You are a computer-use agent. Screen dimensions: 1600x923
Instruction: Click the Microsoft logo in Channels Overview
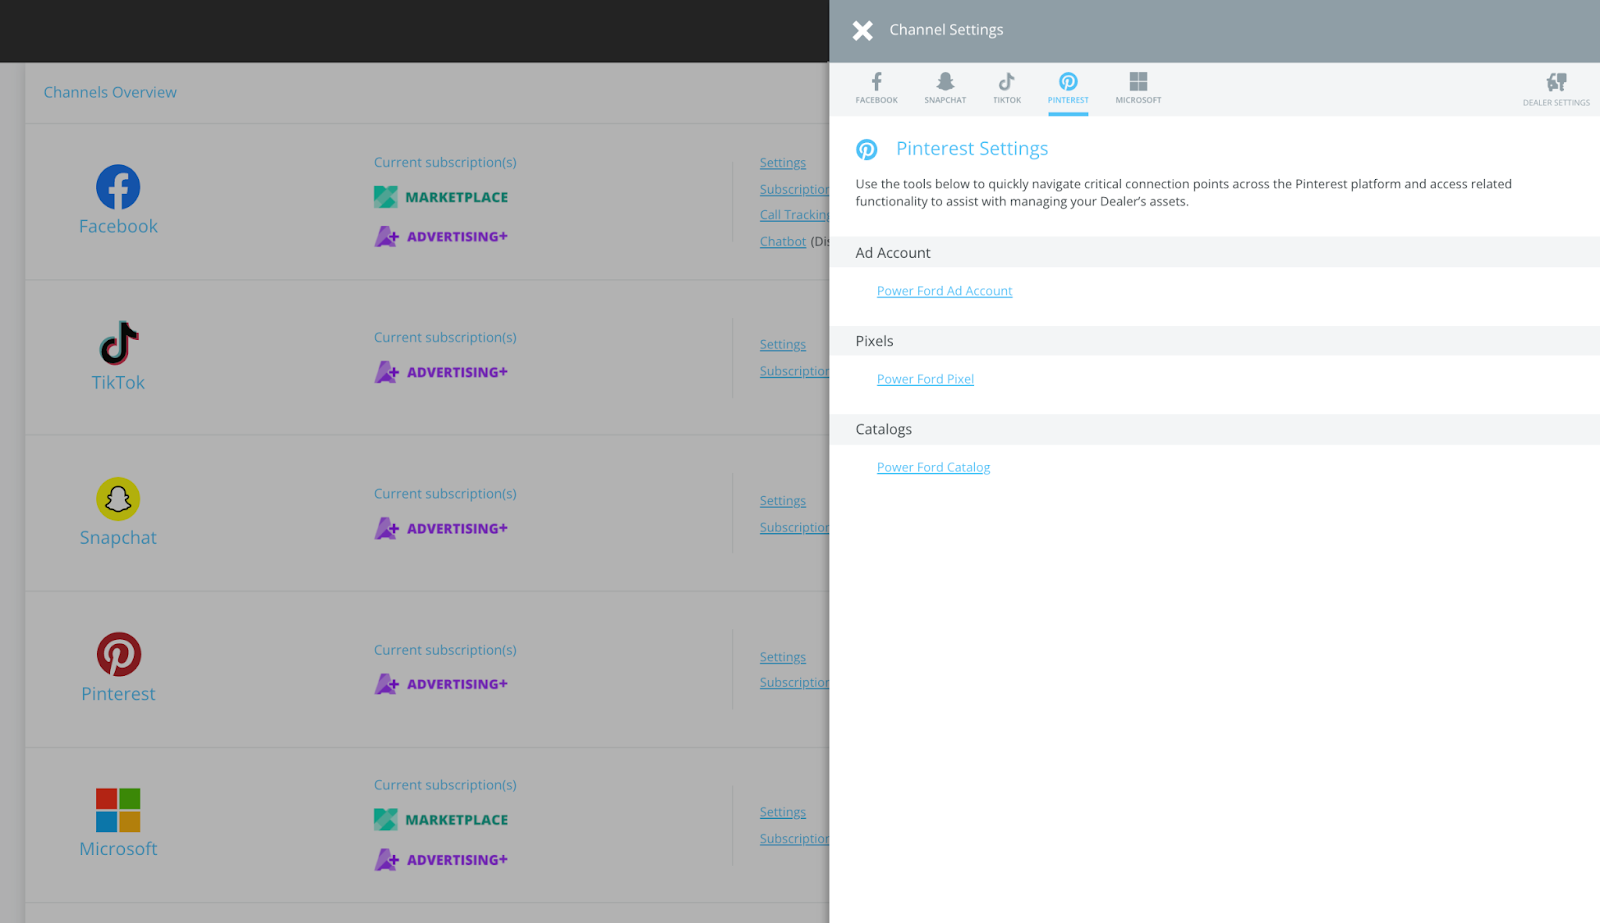(118, 810)
